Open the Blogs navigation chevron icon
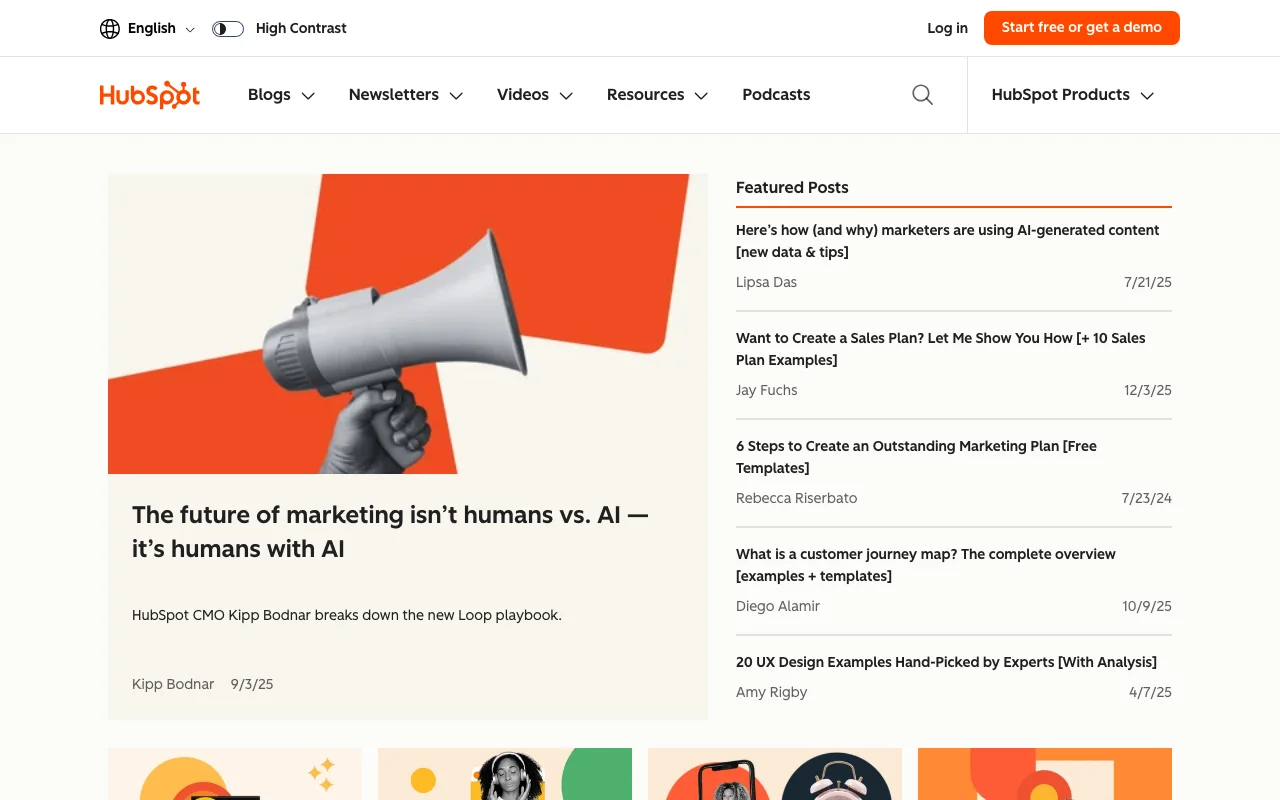Image resolution: width=1280 pixels, height=800 pixels. [308, 95]
